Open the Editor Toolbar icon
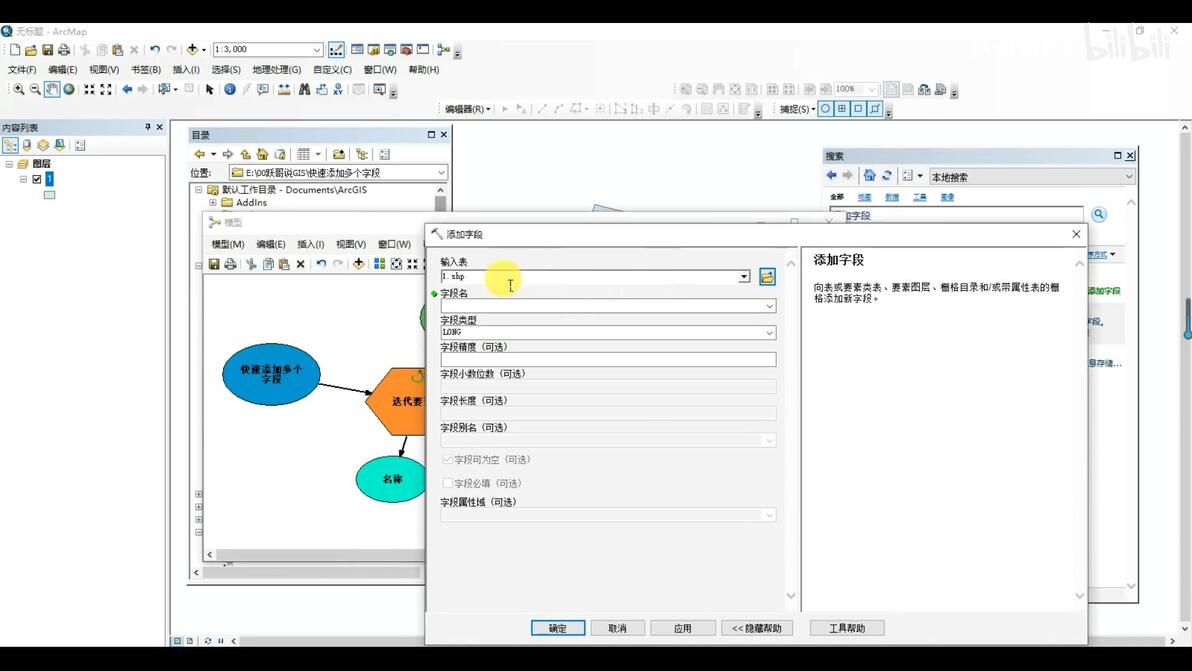This screenshot has height=671, width=1192. point(336,49)
